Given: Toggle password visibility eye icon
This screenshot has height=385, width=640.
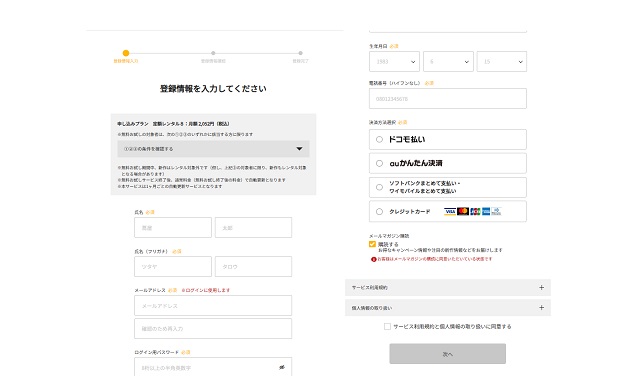Looking at the screenshot, I should point(282,367).
